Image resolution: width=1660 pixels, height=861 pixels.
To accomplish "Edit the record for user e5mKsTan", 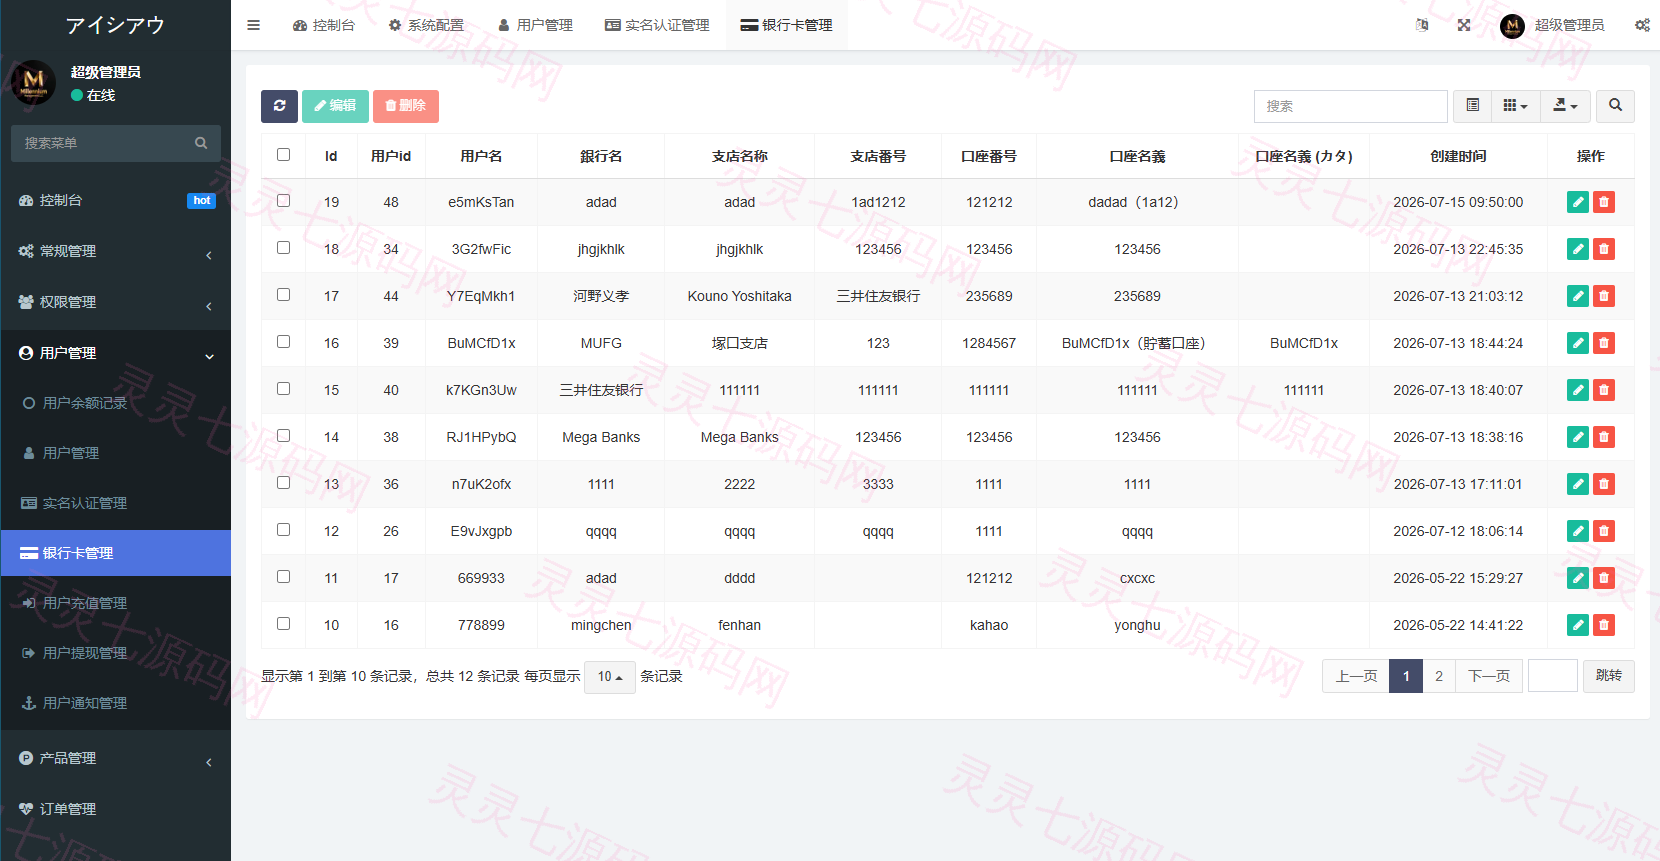I will click(x=1578, y=202).
